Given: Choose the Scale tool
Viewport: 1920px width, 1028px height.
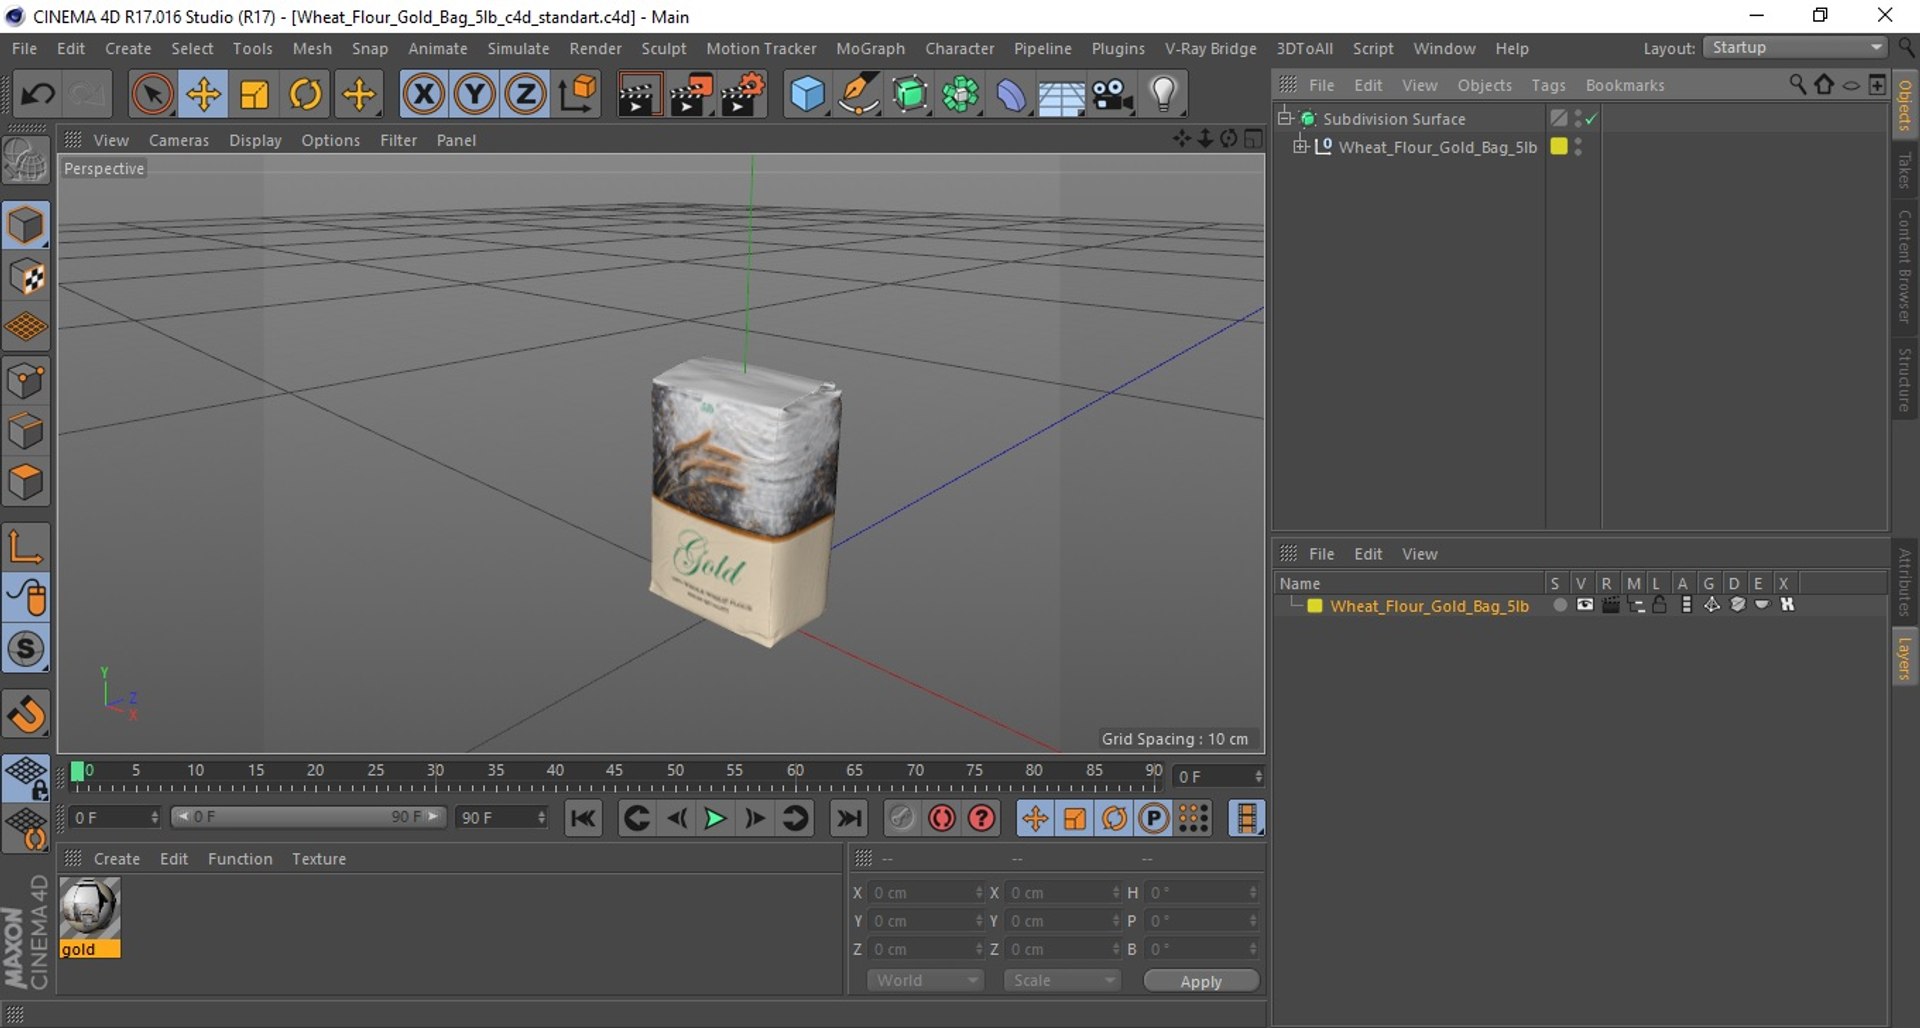Looking at the screenshot, I should click(255, 95).
